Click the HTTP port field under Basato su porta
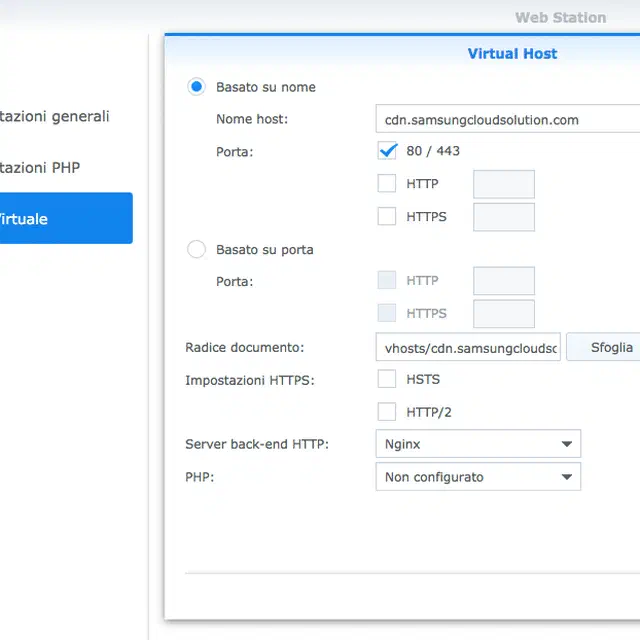 tap(504, 281)
